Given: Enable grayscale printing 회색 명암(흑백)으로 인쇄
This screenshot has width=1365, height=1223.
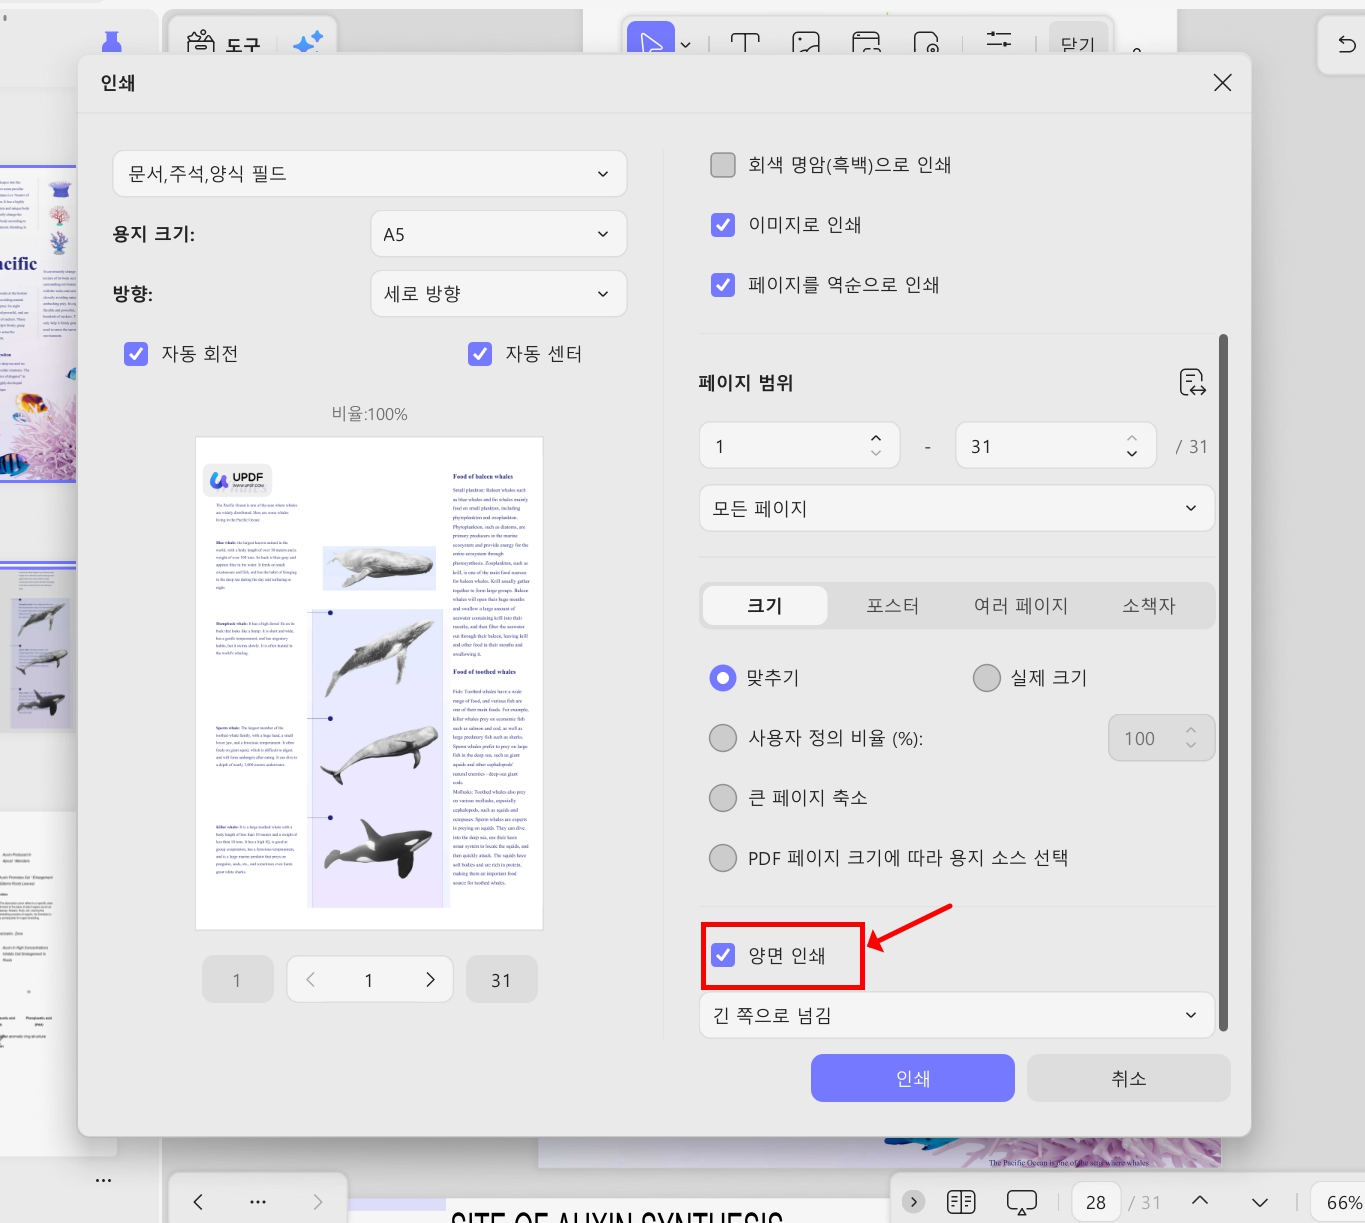Looking at the screenshot, I should coord(722,164).
